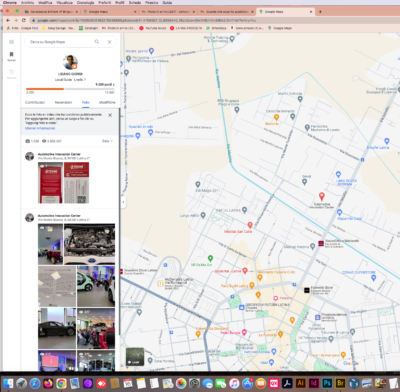
Task: Open the car engine photo thumbnail
Action: tap(89, 244)
